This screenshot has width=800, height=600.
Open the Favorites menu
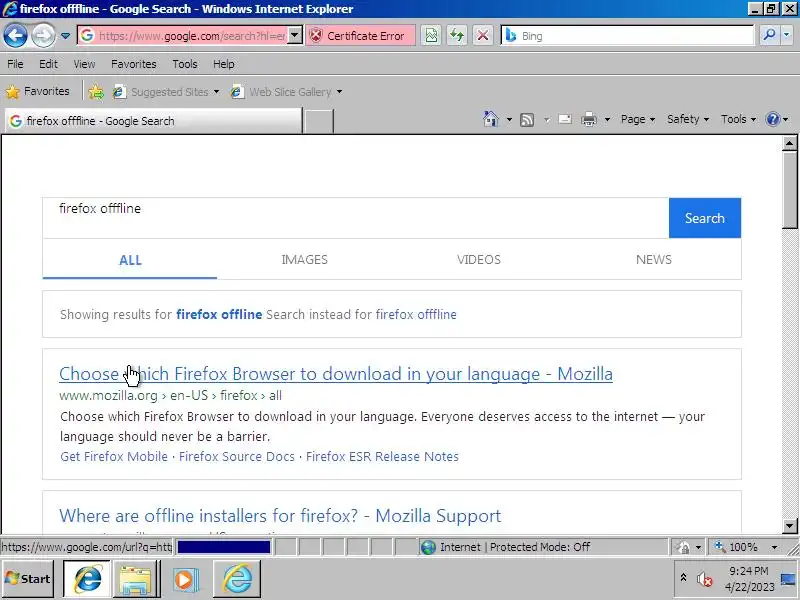pyautogui.click(x=134, y=64)
